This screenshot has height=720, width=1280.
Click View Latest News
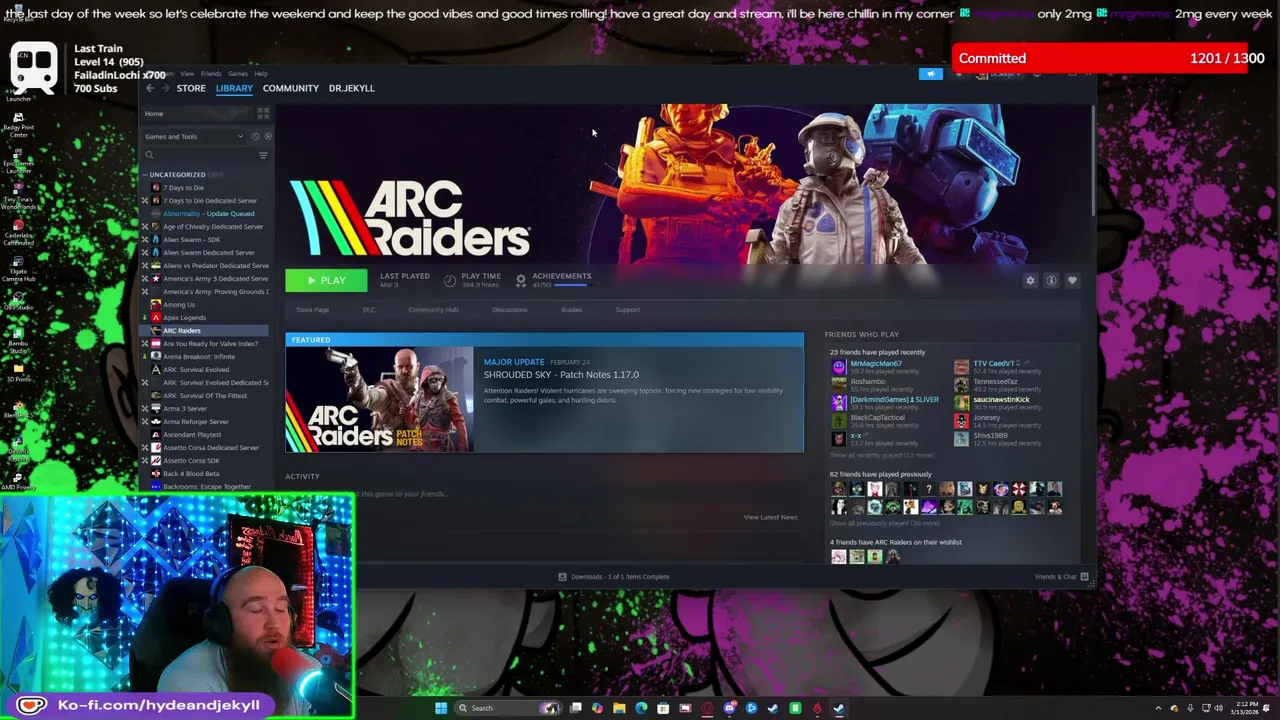coord(770,517)
